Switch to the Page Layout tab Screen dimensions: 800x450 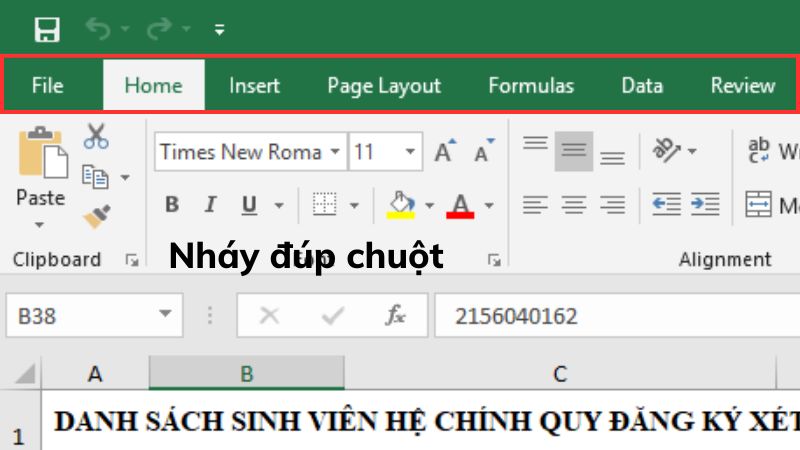[384, 86]
